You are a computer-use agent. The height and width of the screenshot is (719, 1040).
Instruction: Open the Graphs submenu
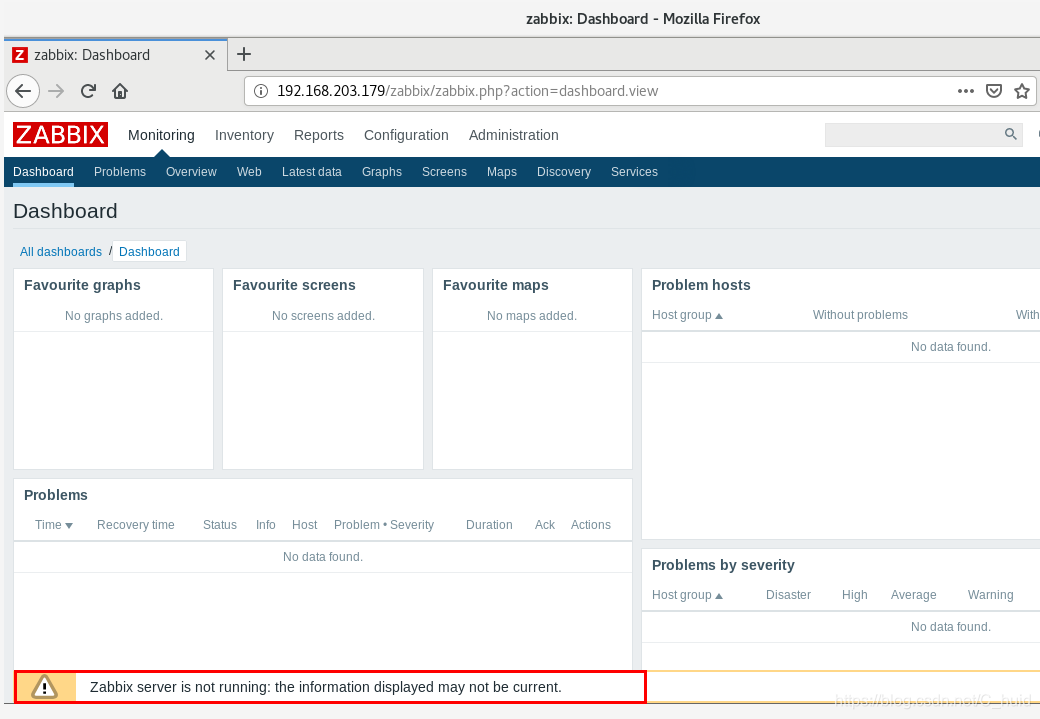click(382, 172)
